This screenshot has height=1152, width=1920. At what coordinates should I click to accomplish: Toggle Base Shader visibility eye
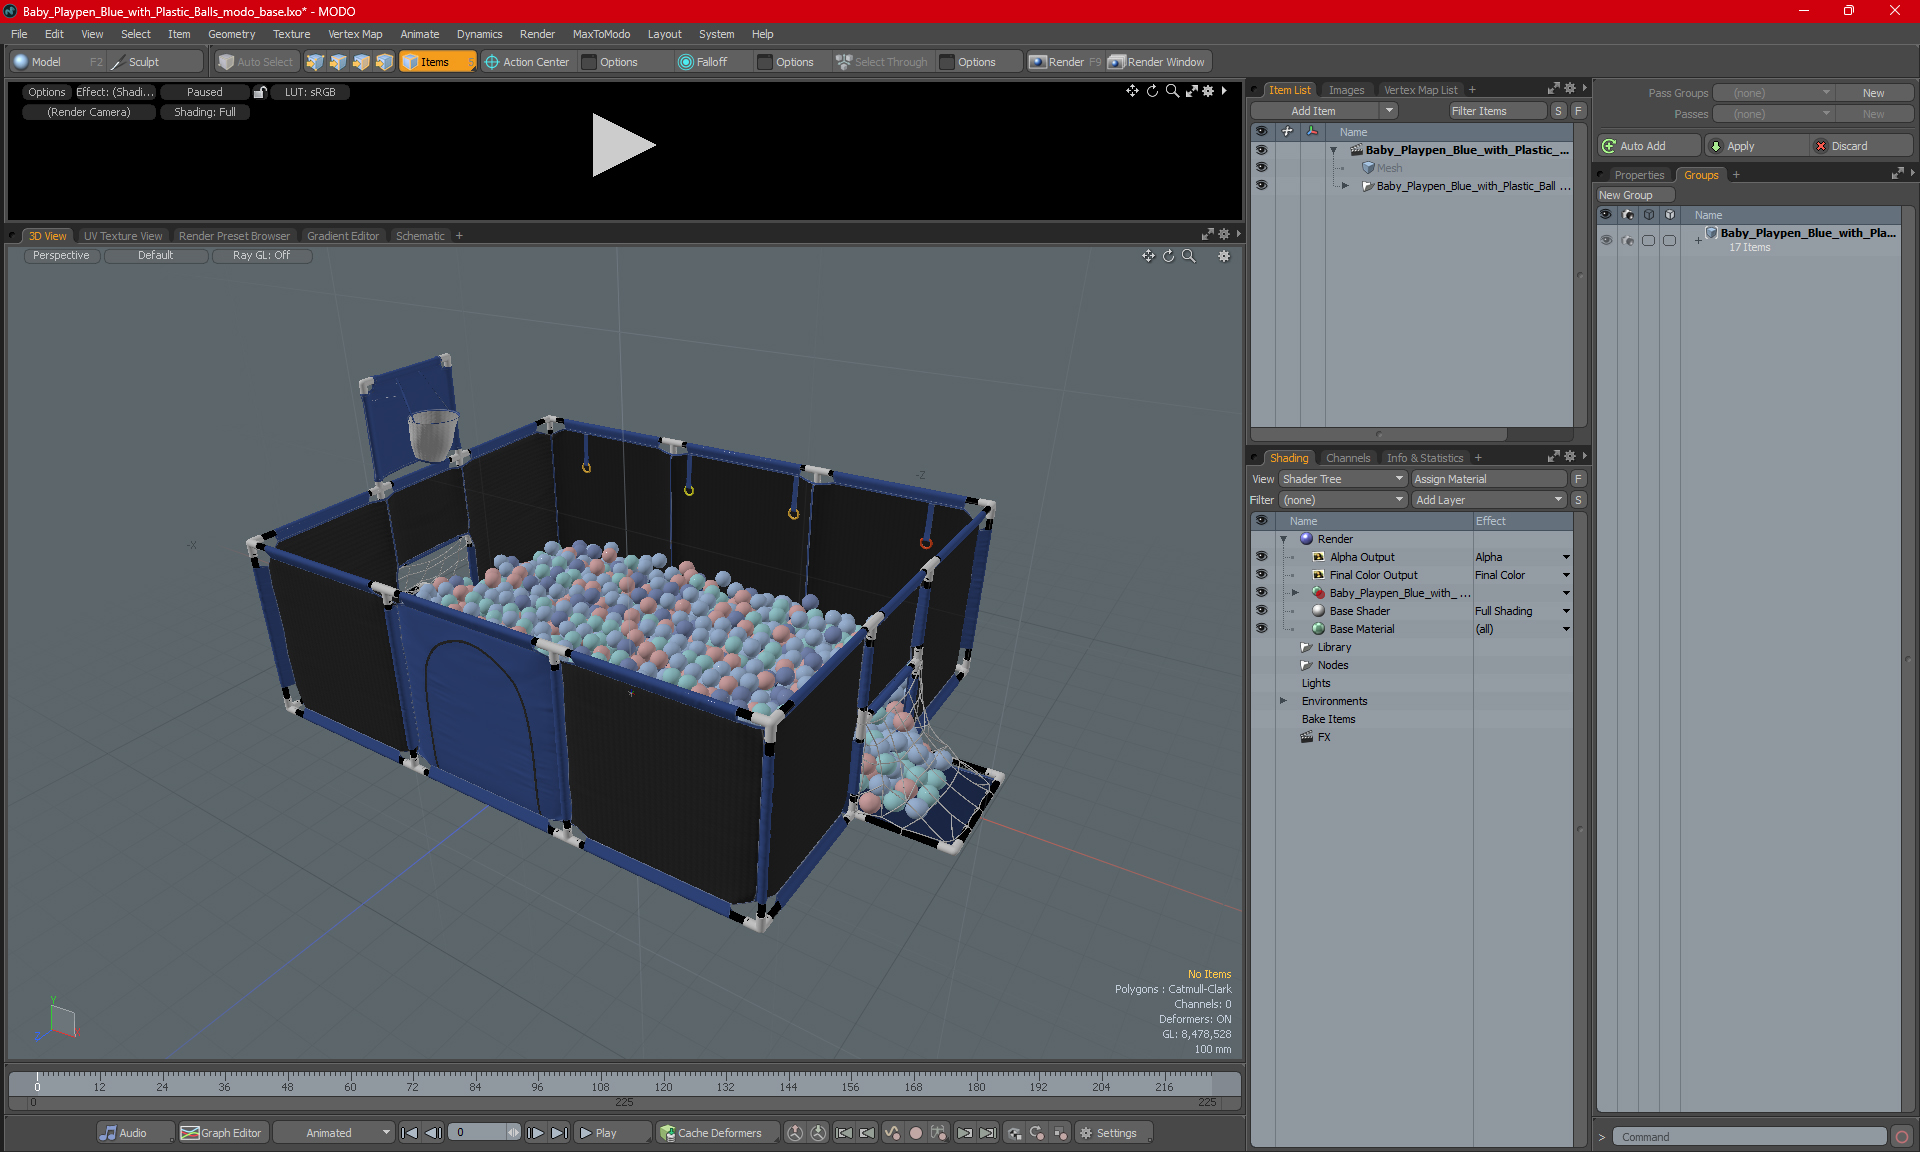point(1261,611)
